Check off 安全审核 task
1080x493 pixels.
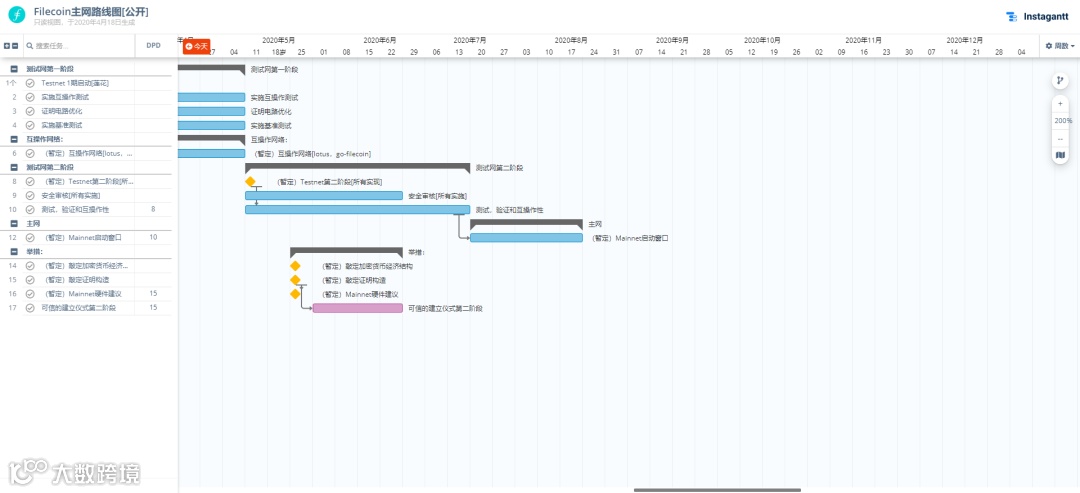pos(30,196)
